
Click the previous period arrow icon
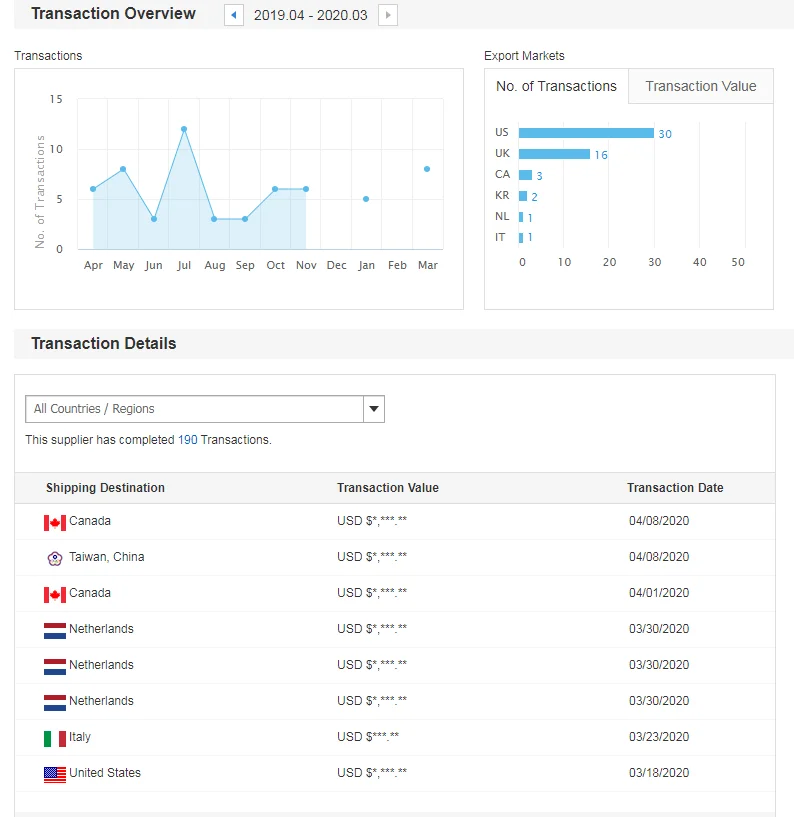click(234, 15)
